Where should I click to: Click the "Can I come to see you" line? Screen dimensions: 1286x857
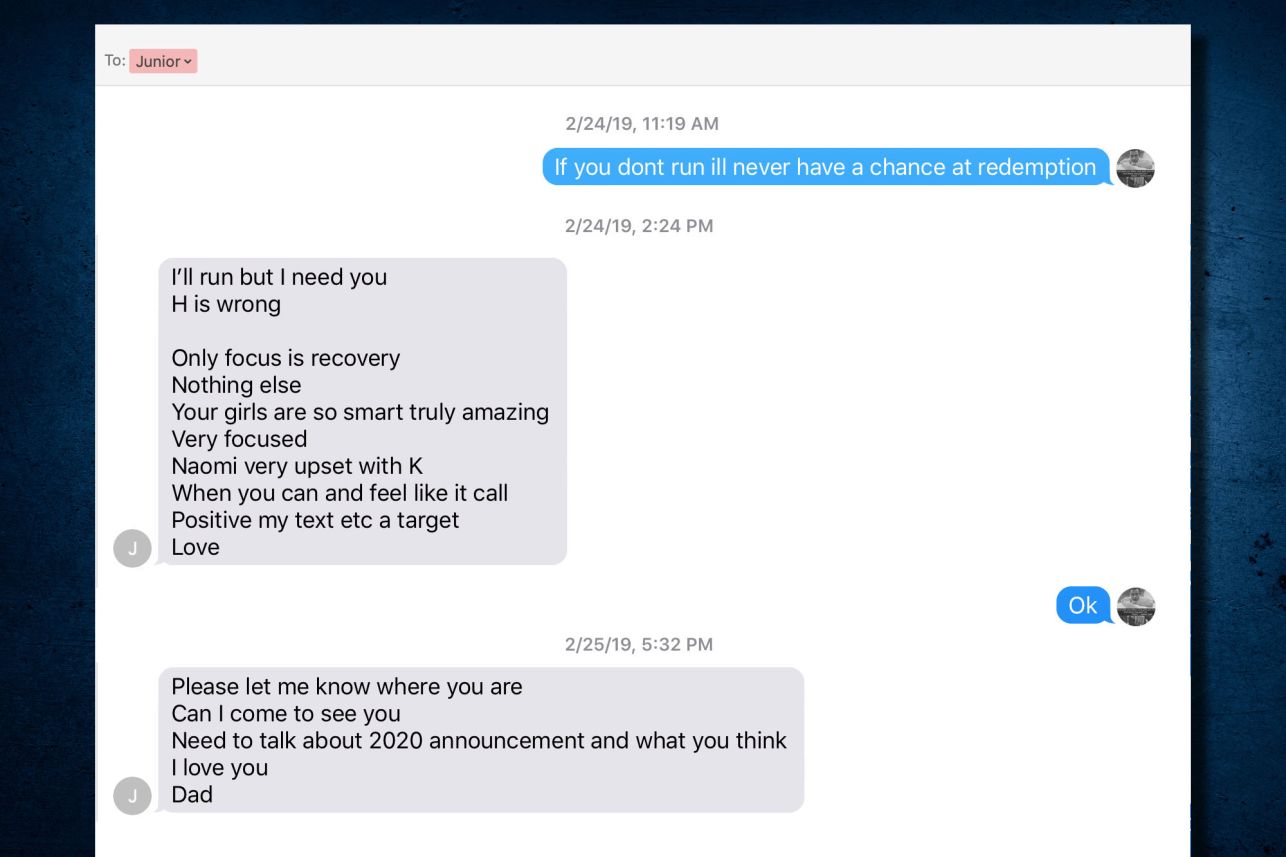coord(285,713)
